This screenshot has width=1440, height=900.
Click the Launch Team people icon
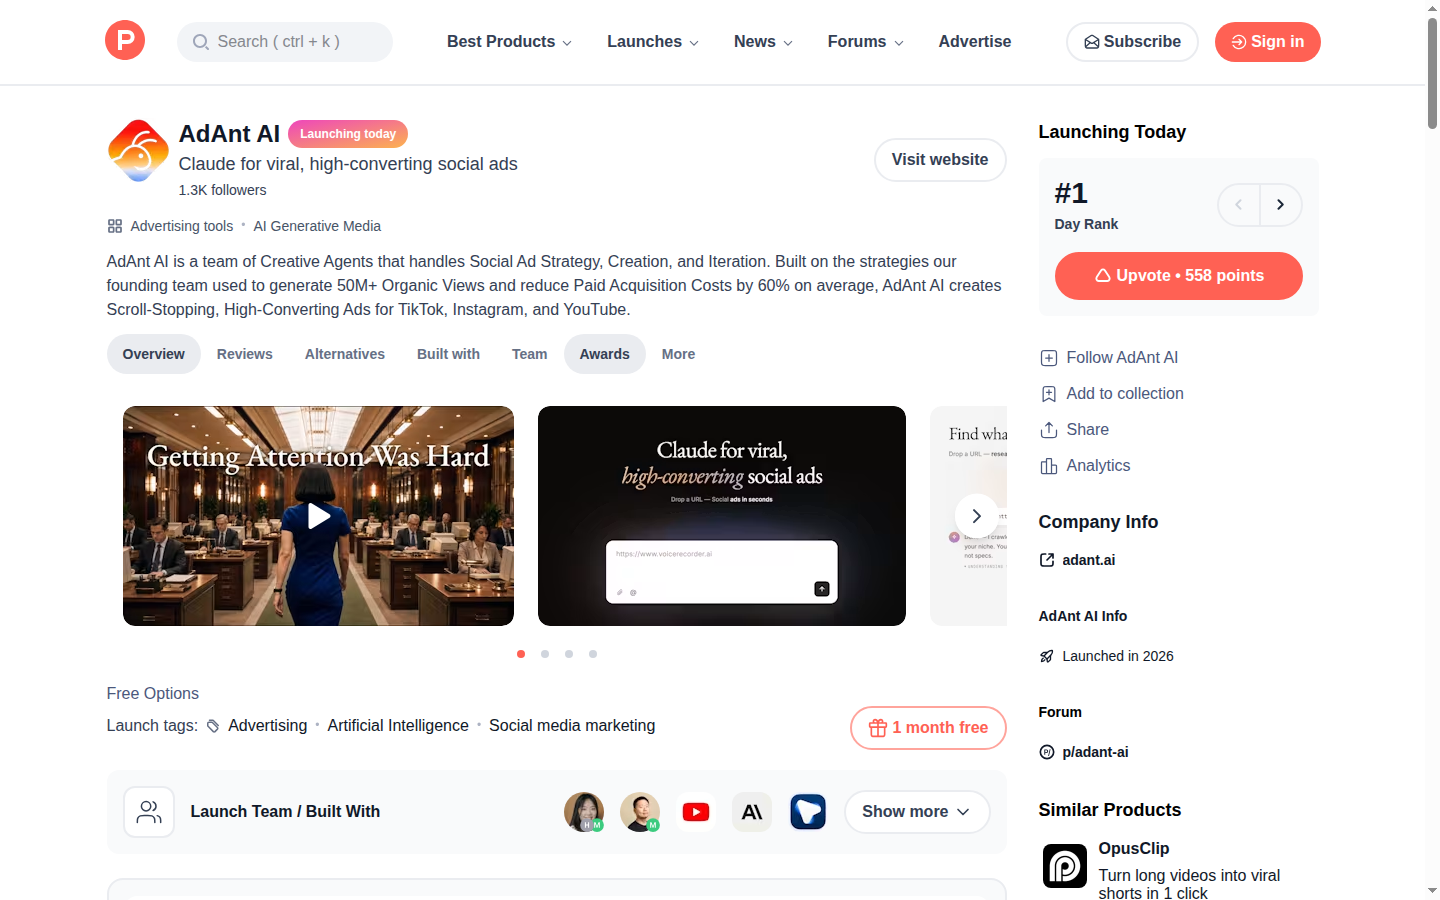point(149,812)
